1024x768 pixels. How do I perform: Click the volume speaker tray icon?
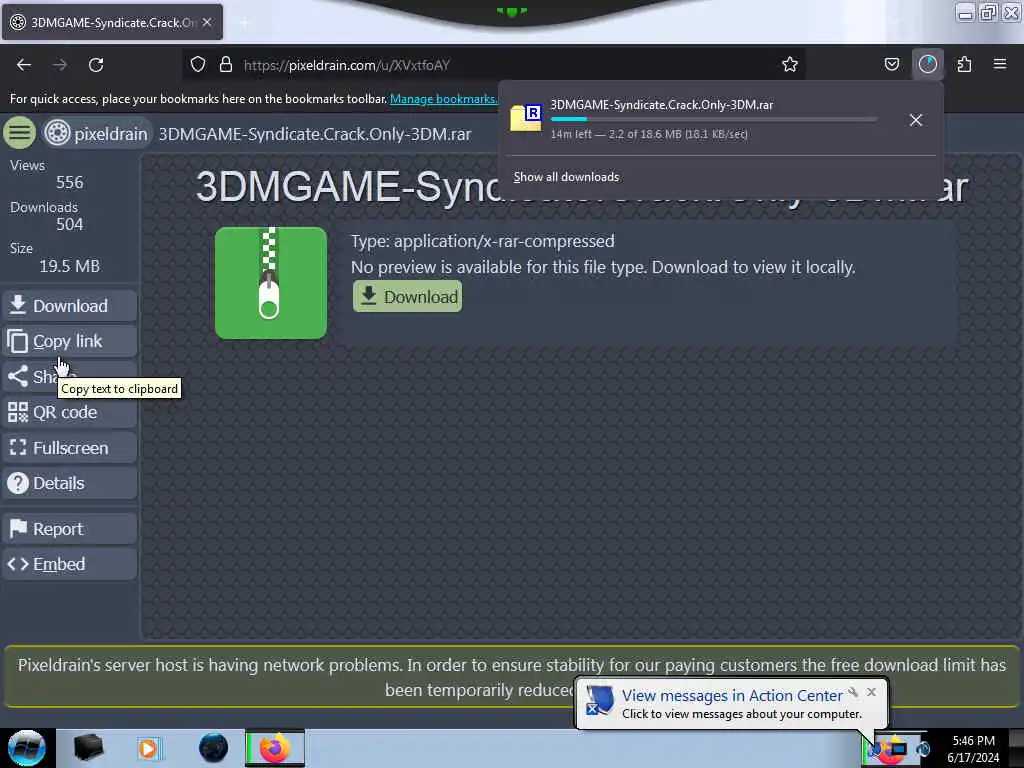coord(923,748)
